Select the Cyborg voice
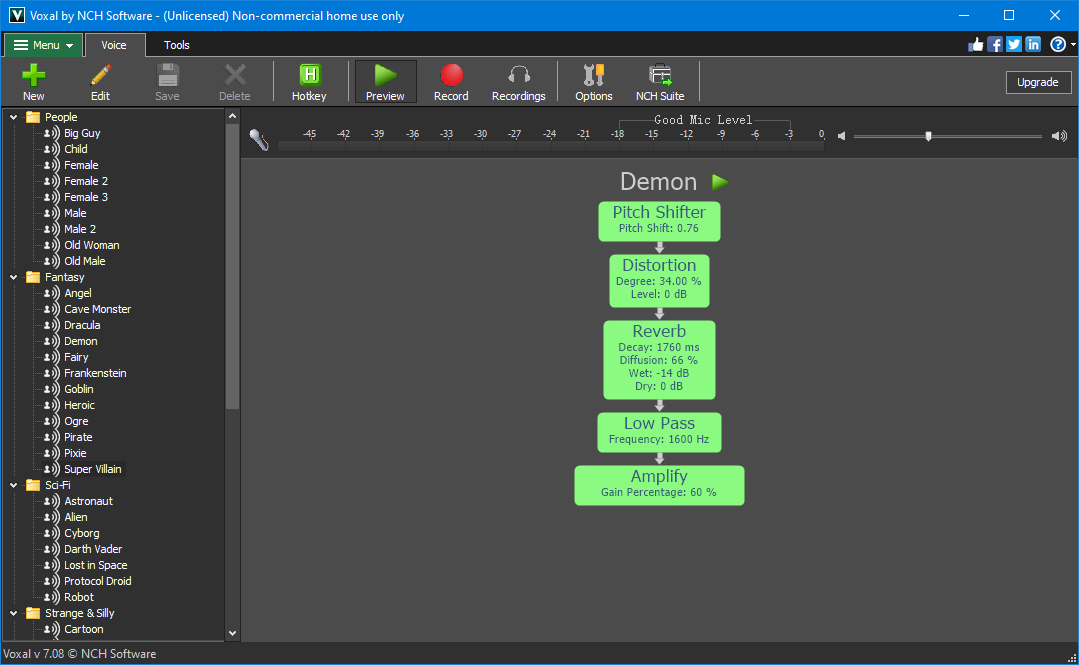The image size is (1079, 665). (81, 533)
